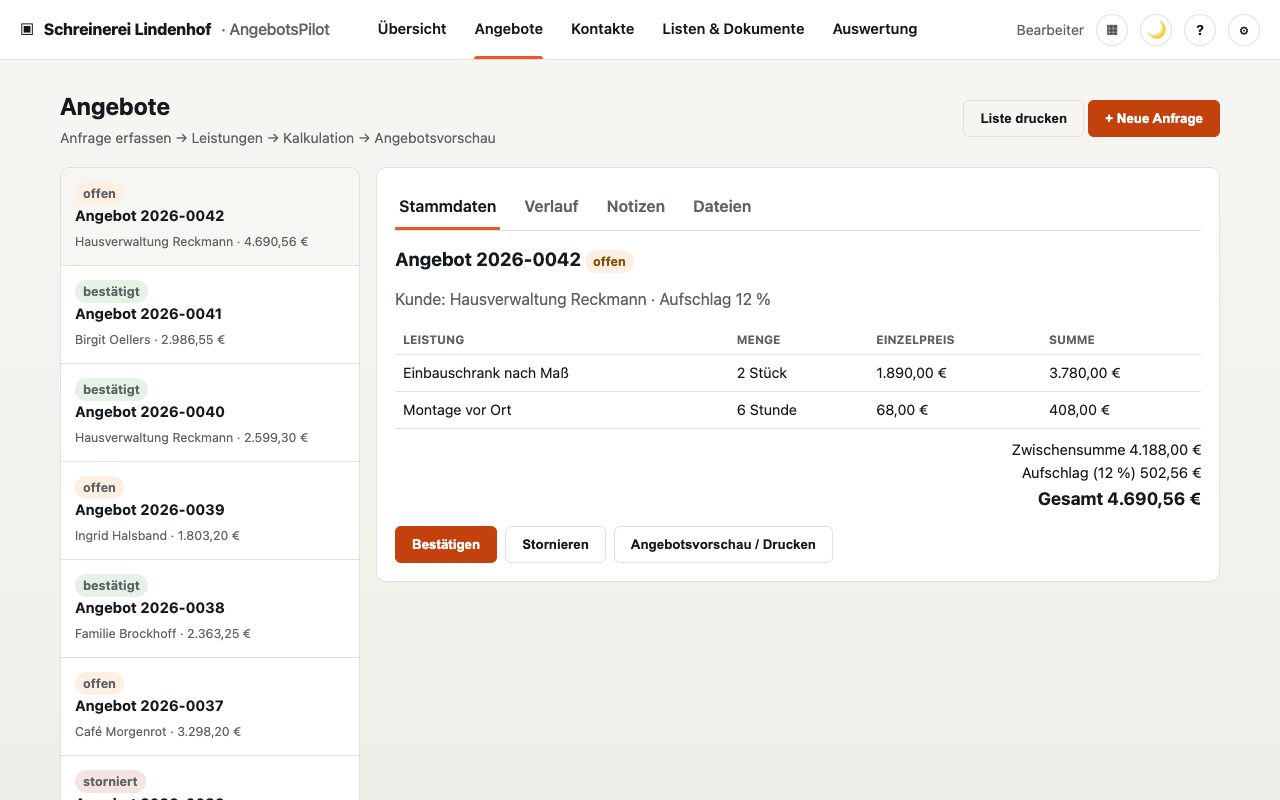Click the Zwischensumme 4.188,00 € line
The image size is (1280, 800).
[x=1106, y=450]
